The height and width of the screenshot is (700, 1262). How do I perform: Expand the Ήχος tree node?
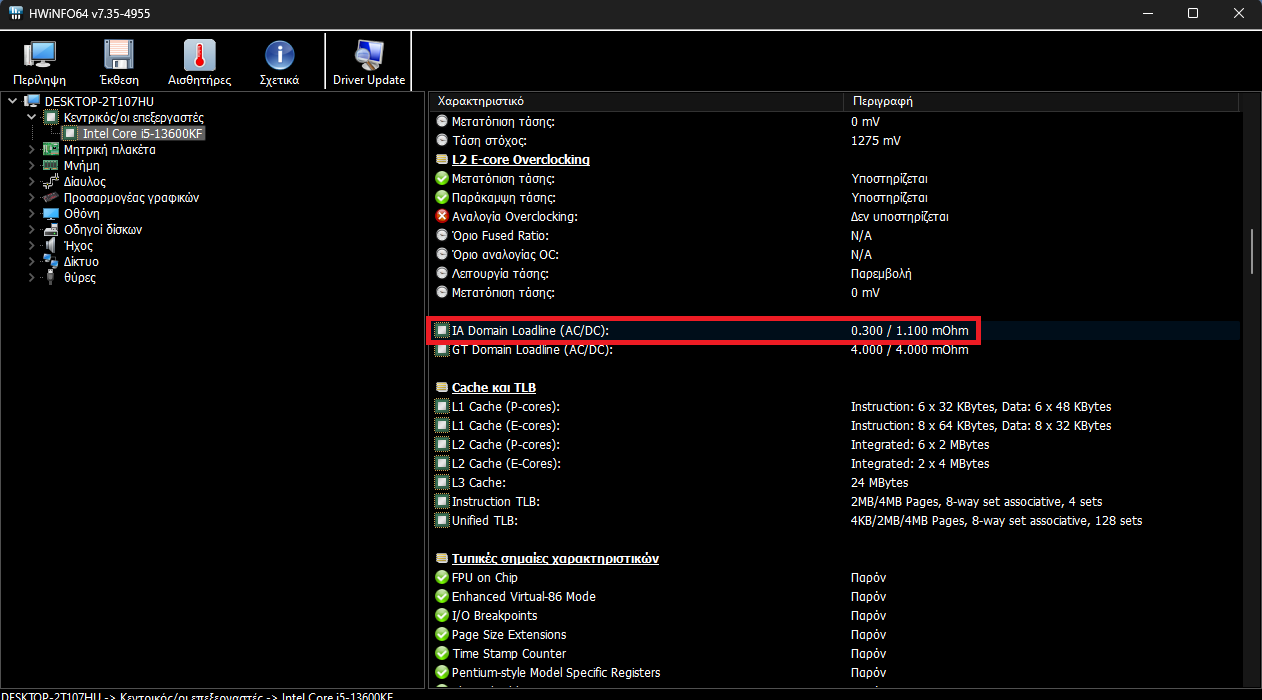tap(32, 246)
